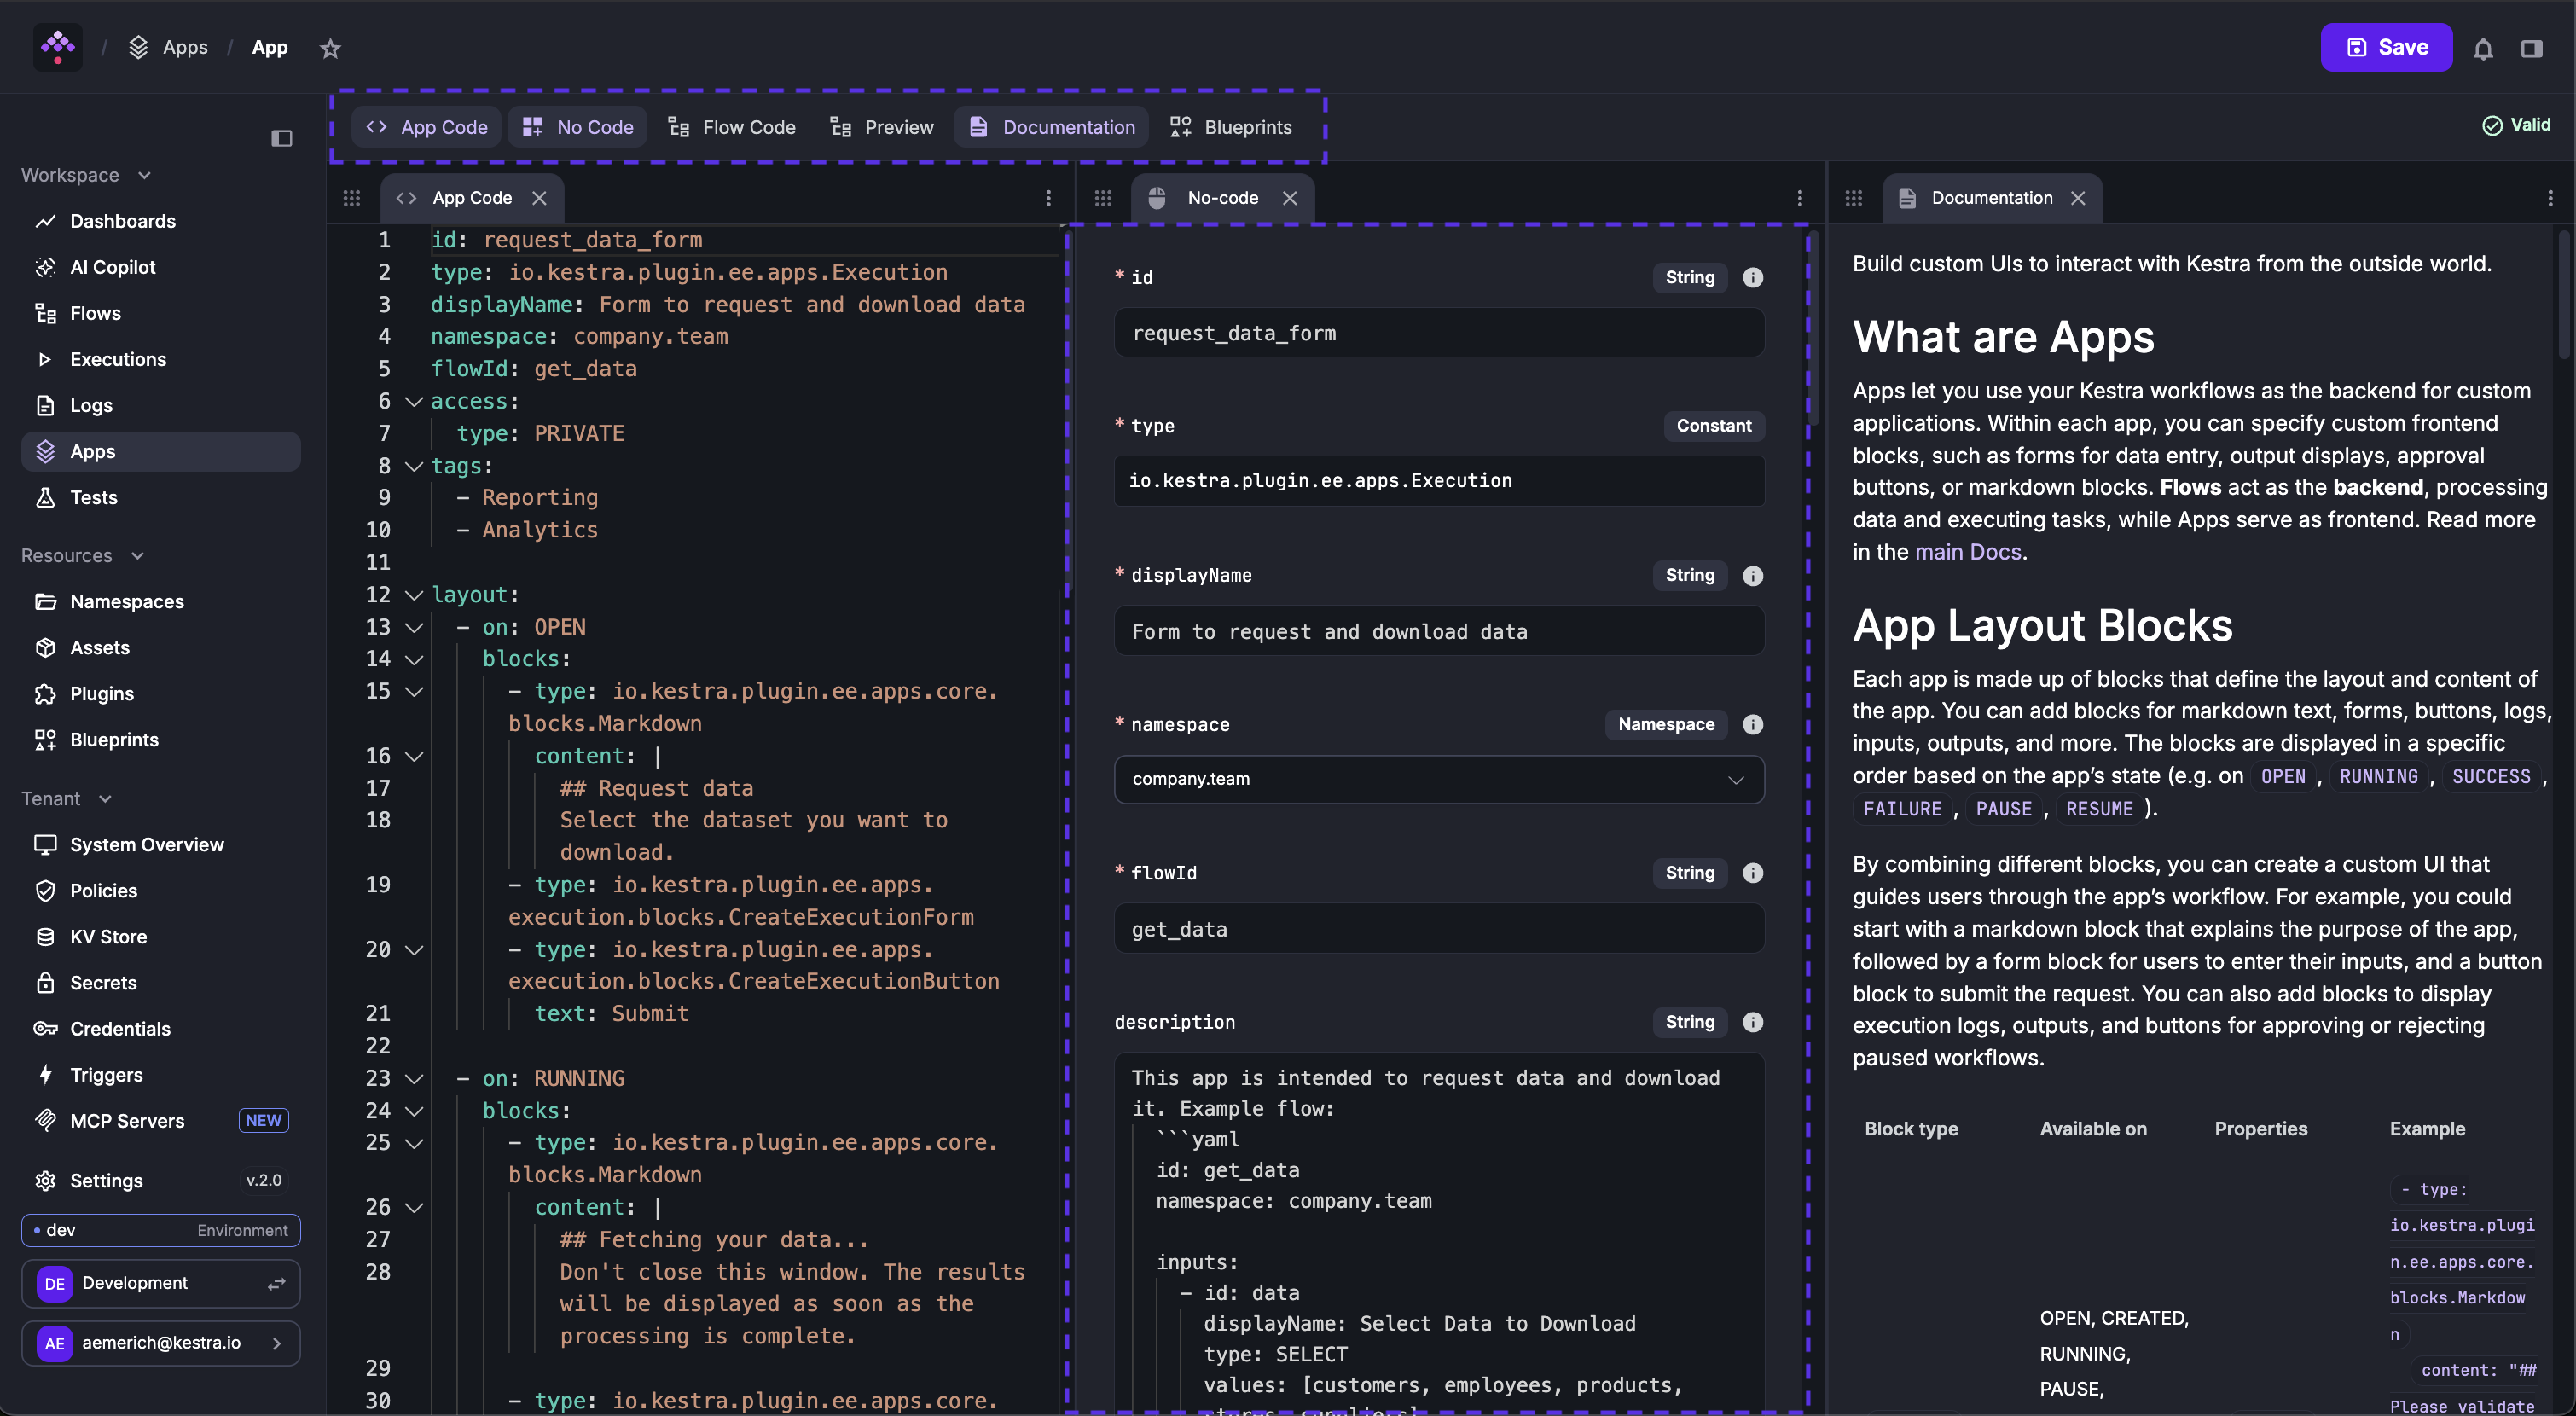Open Settings in sidebar

(x=161, y=1180)
